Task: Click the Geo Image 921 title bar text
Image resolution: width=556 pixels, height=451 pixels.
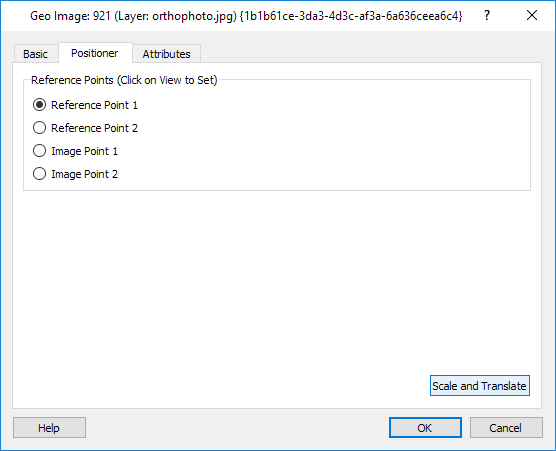Action: point(246,16)
